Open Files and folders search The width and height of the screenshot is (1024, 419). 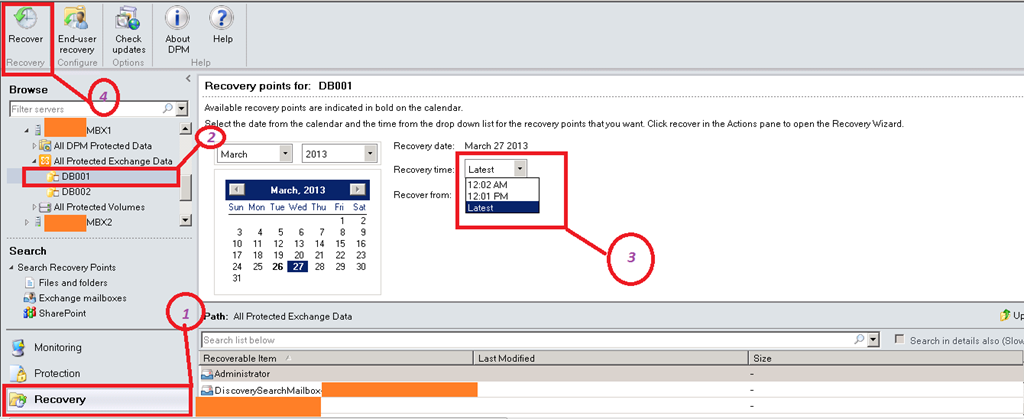(73, 283)
